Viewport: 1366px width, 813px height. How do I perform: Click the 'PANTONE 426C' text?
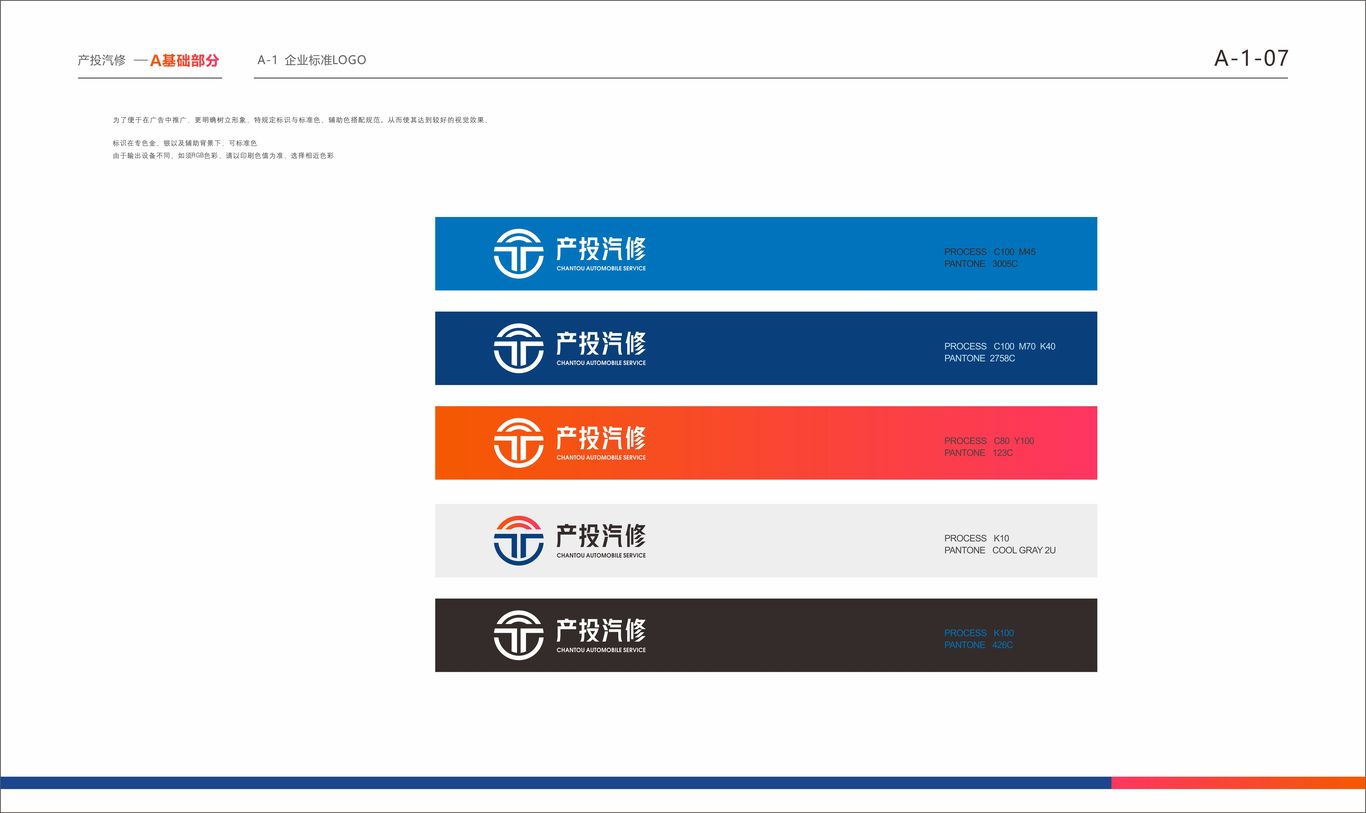pyautogui.click(x=979, y=645)
